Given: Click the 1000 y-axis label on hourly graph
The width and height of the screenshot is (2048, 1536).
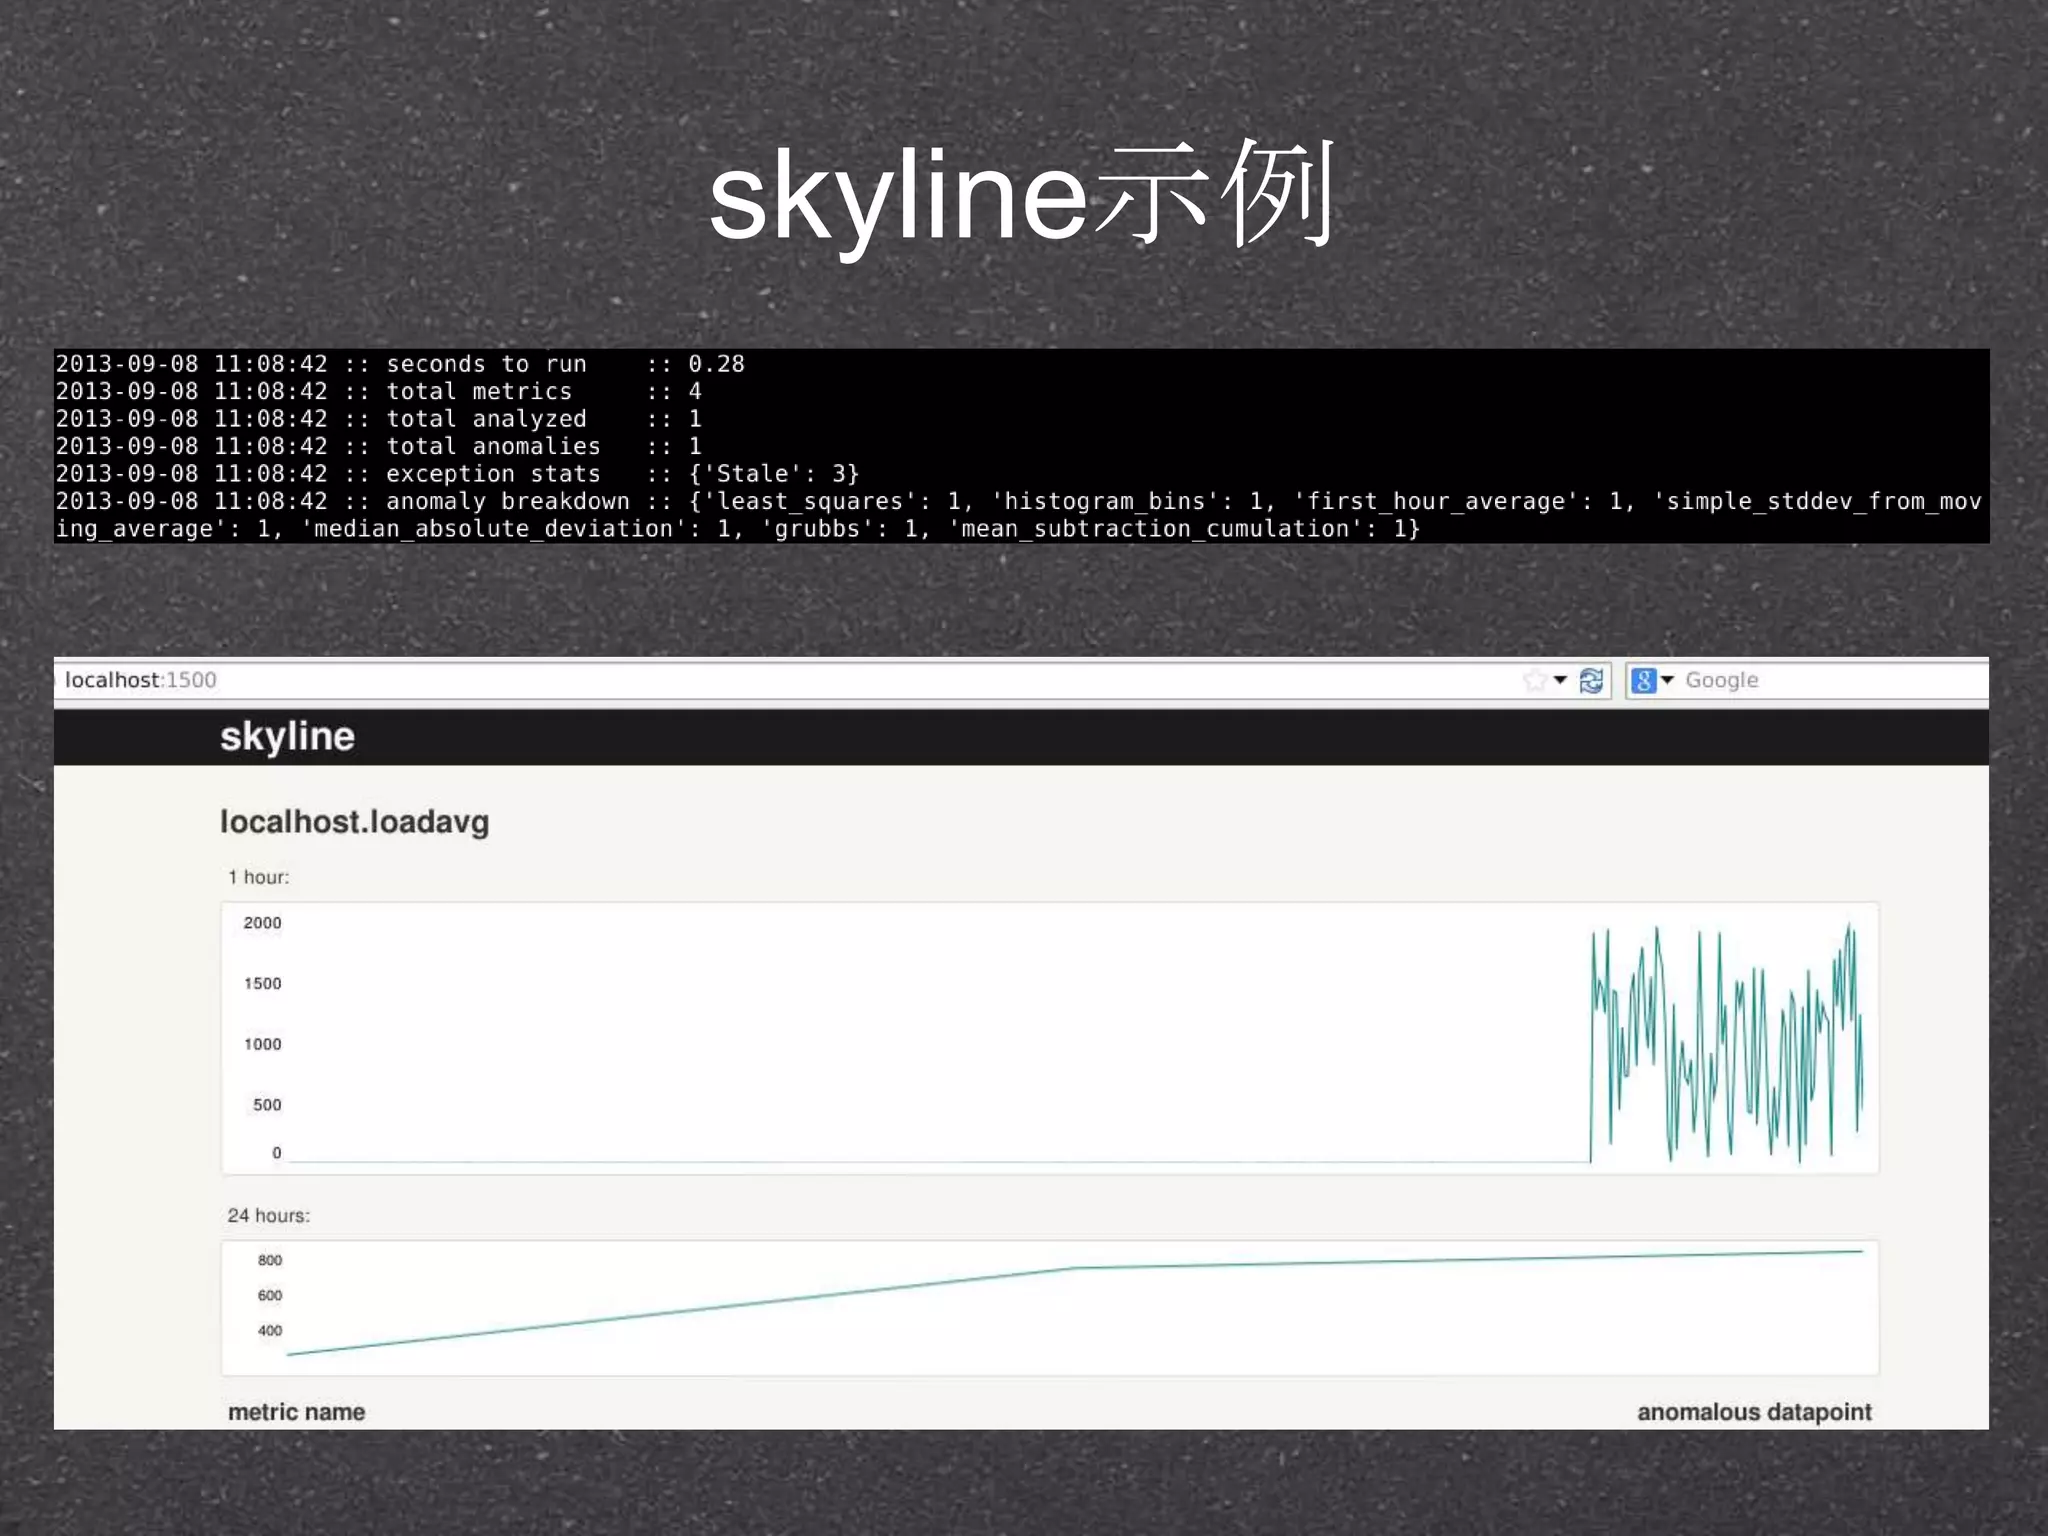Looking at the screenshot, I should pos(262,1044).
